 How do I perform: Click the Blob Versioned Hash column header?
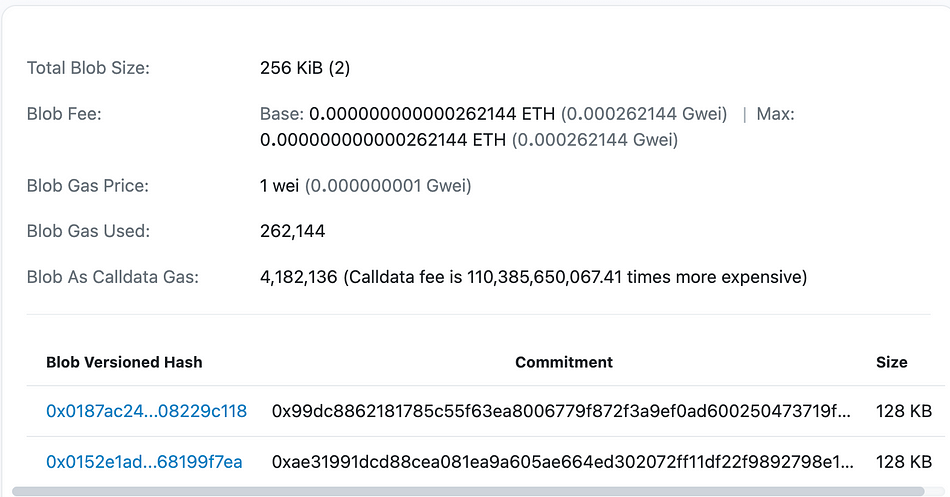[x=124, y=362]
